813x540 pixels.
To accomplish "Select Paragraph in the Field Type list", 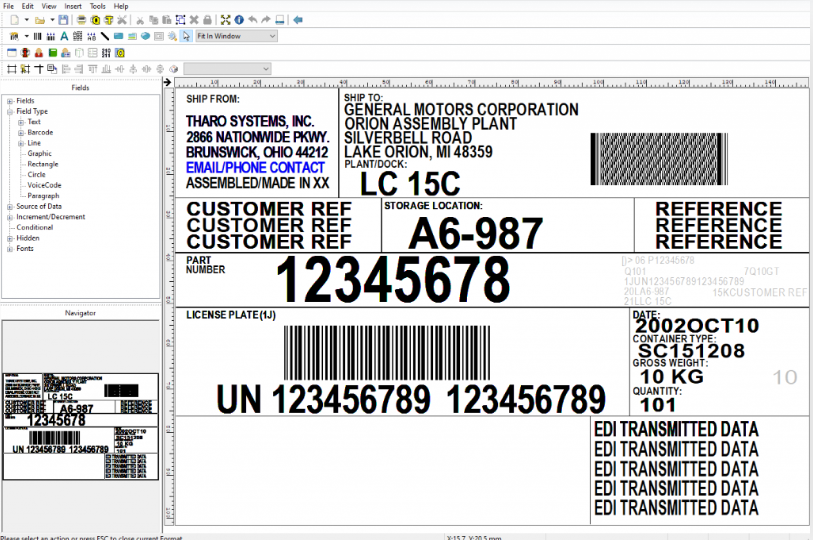I will point(42,196).
